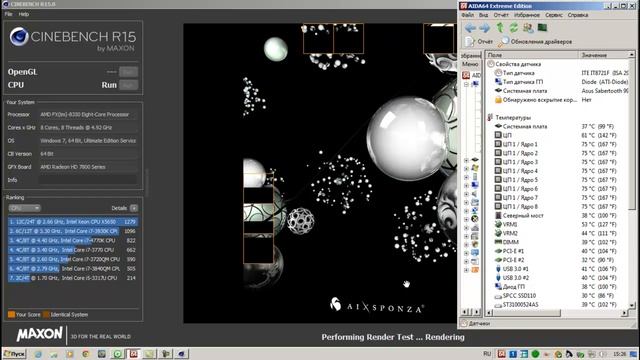Click green circle taskbar button
640x360 pixels.
pyautogui.click(x=118, y=354)
